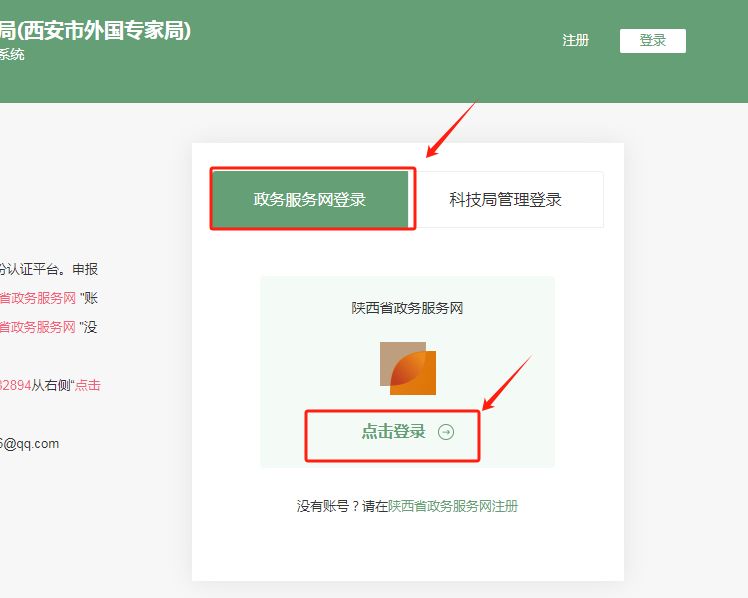Click the red 省政务服务网 link before "账"
Screen dimensions: 748x598
click(x=38, y=298)
